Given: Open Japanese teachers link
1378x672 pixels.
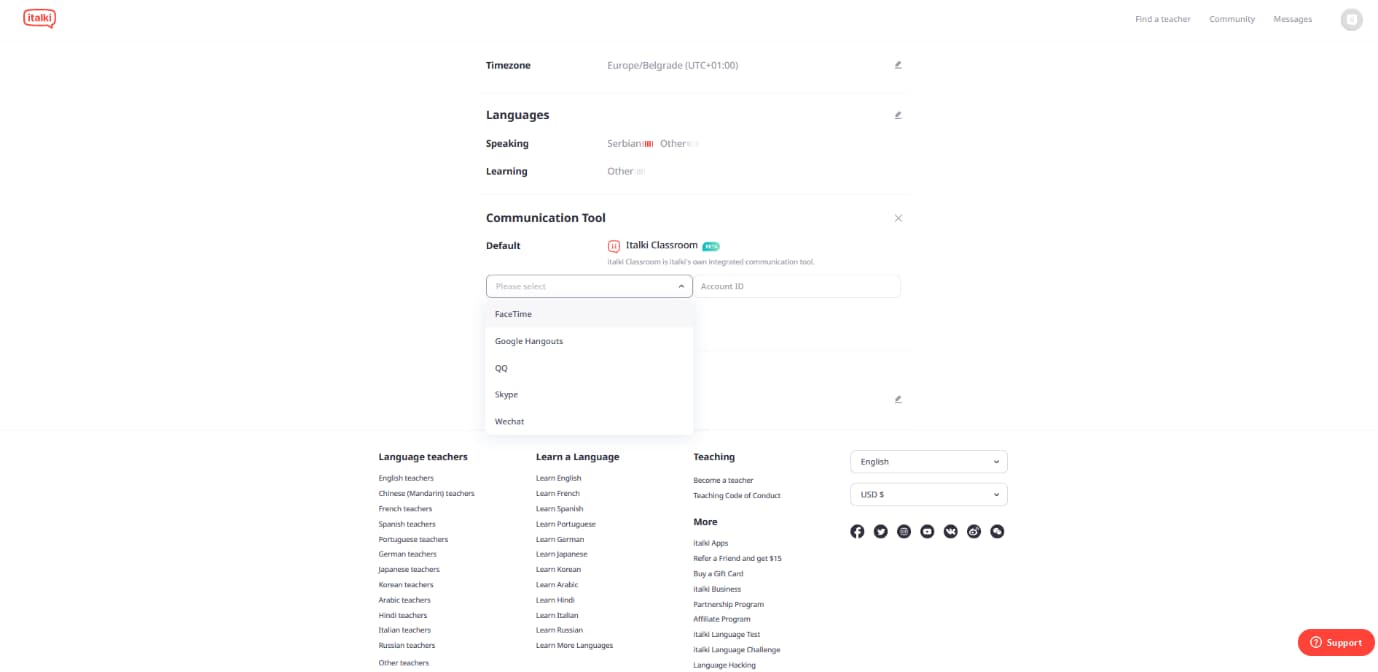Looking at the screenshot, I should pyautogui.click(x=409, y=569).
